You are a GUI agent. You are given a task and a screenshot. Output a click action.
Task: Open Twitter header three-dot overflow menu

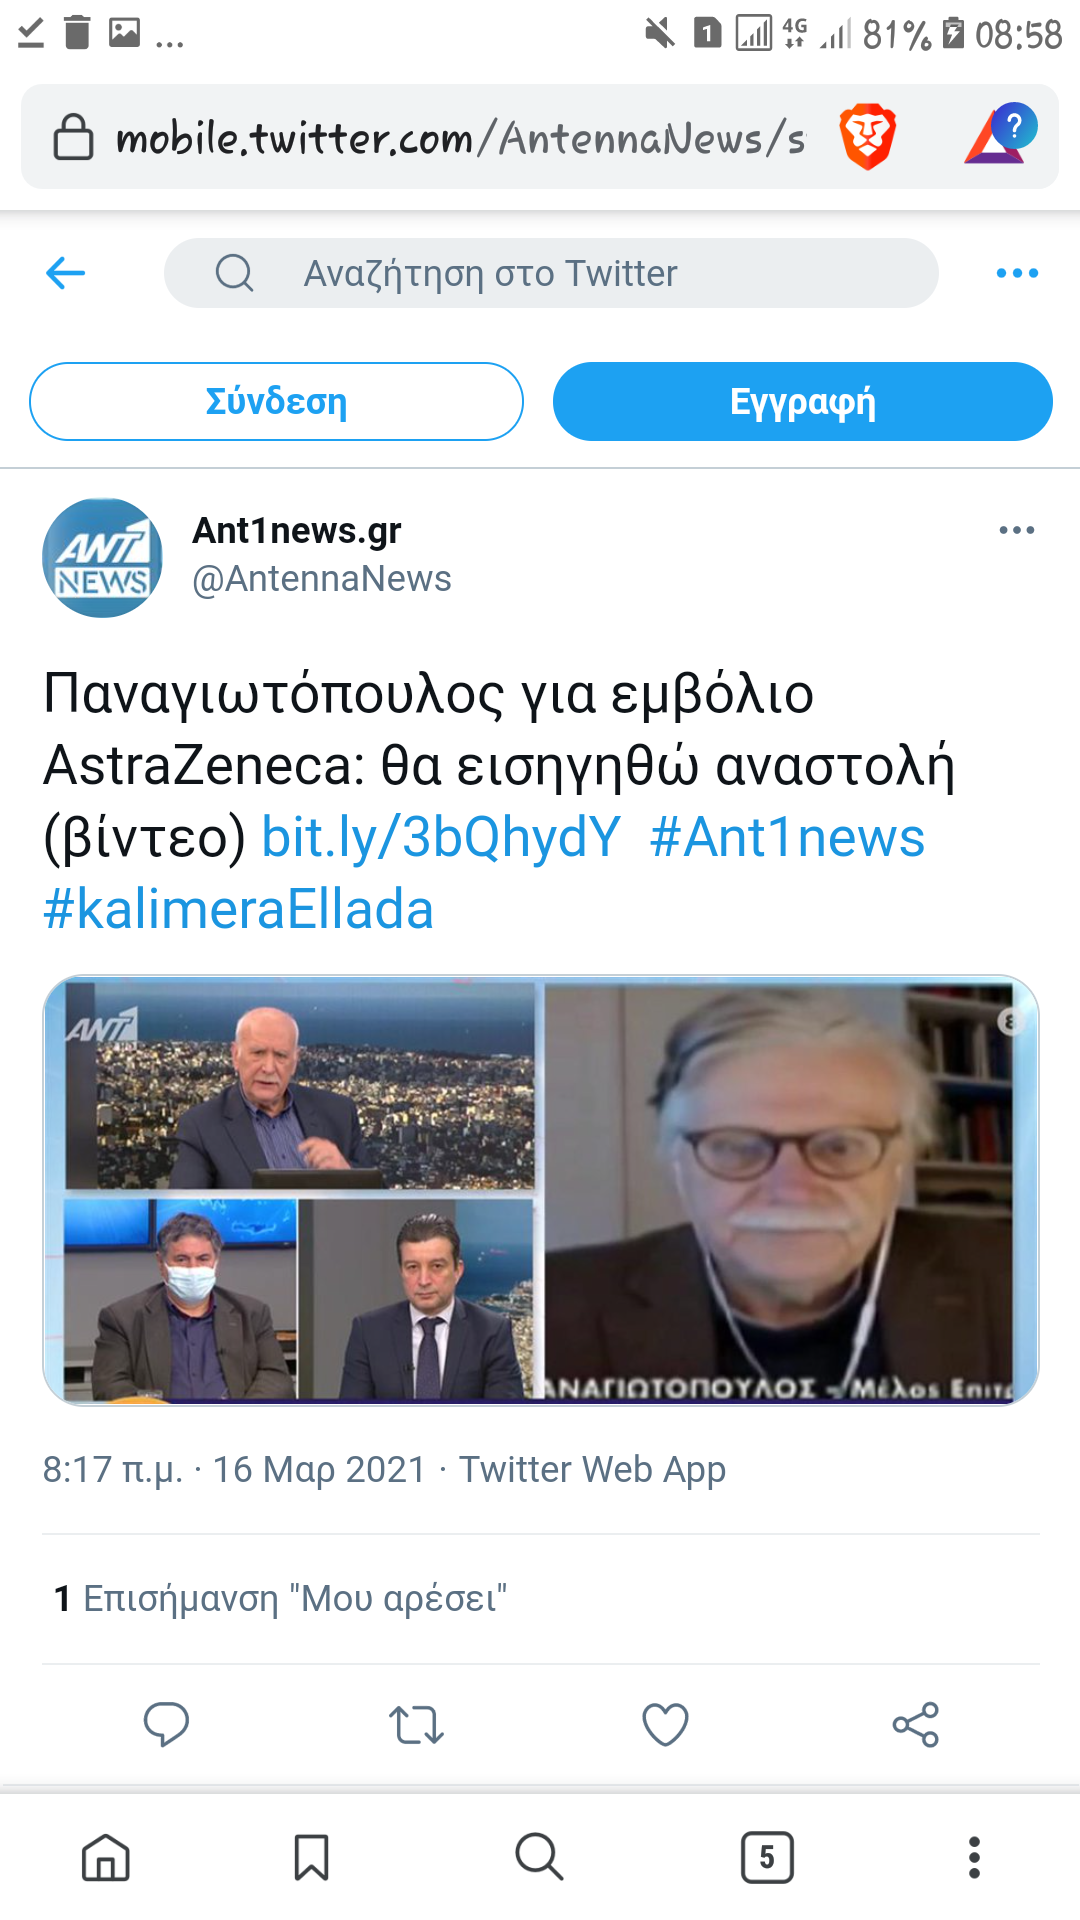click(x=1017, y=273)
